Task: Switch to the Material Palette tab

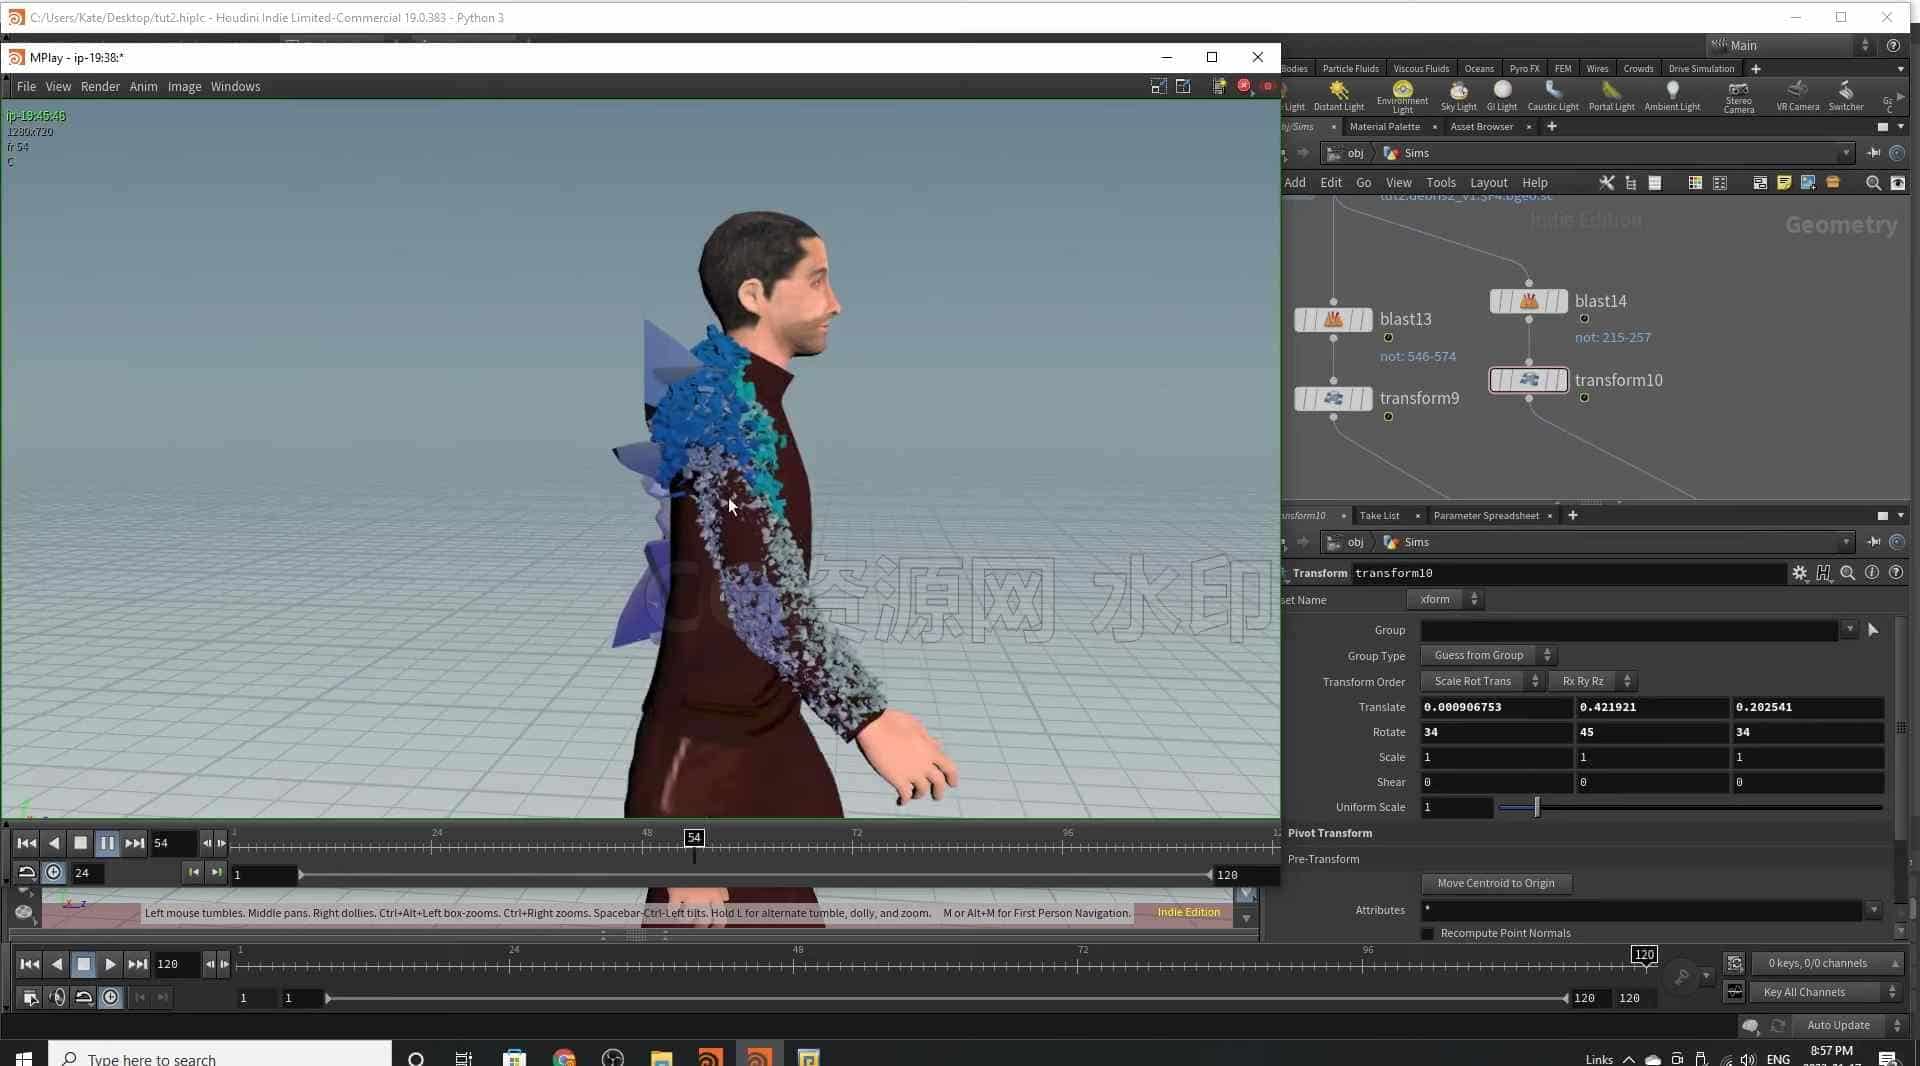Action: pos(1384,127)
